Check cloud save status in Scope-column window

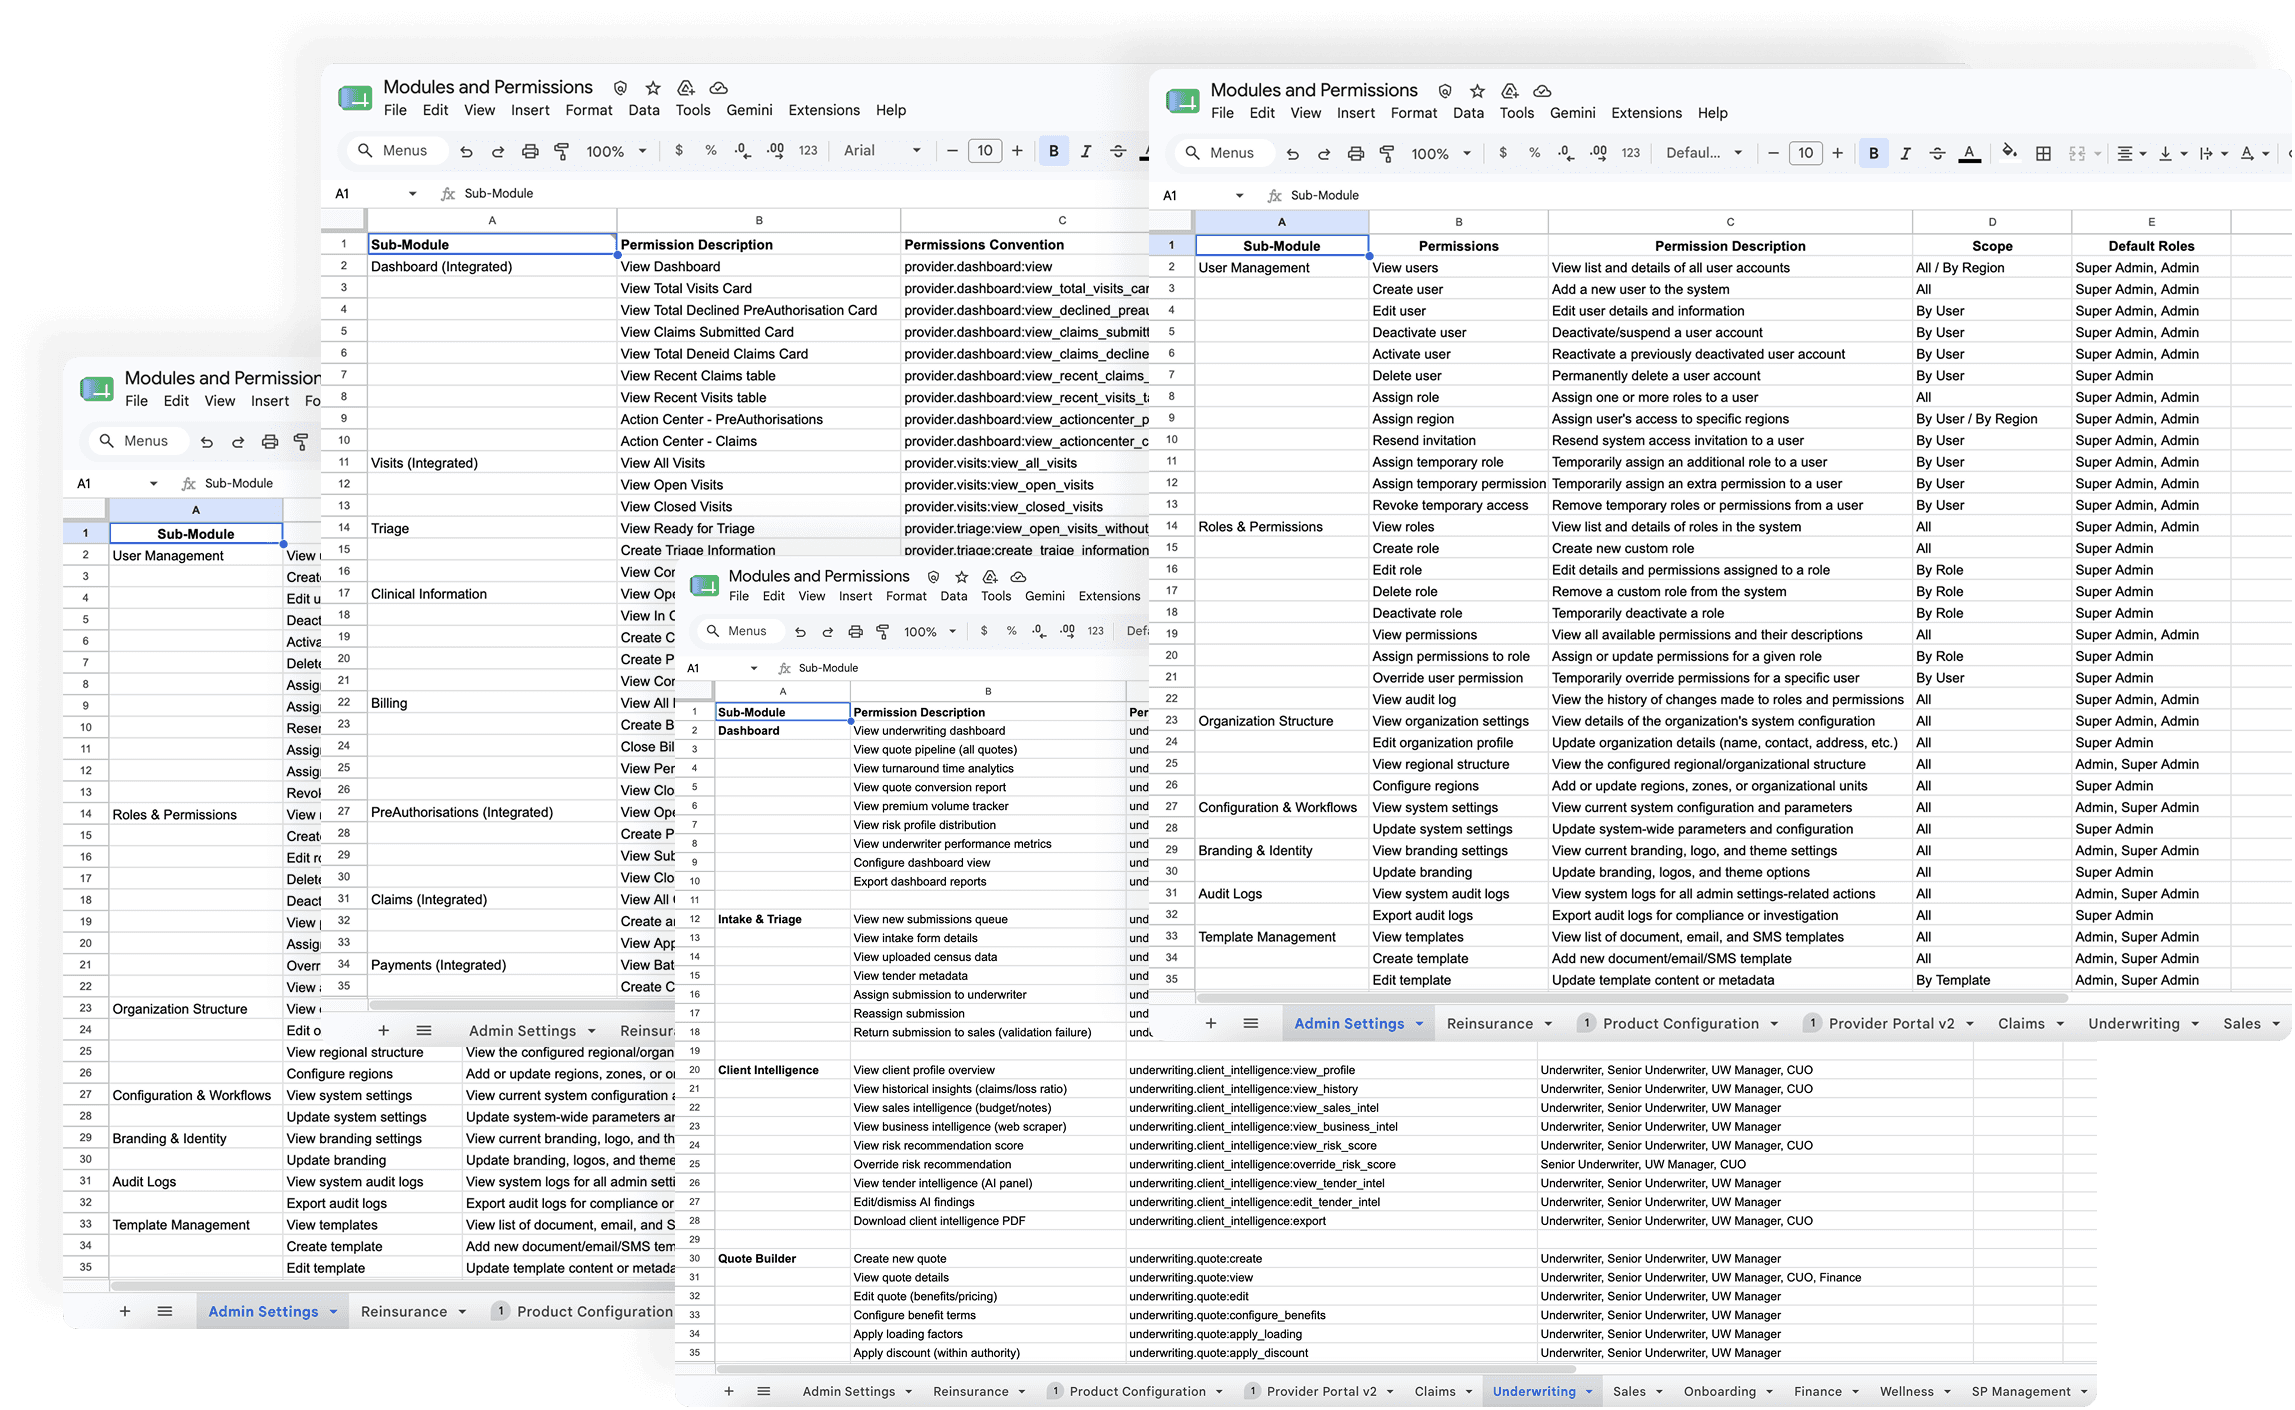(x=1542, y=91)
